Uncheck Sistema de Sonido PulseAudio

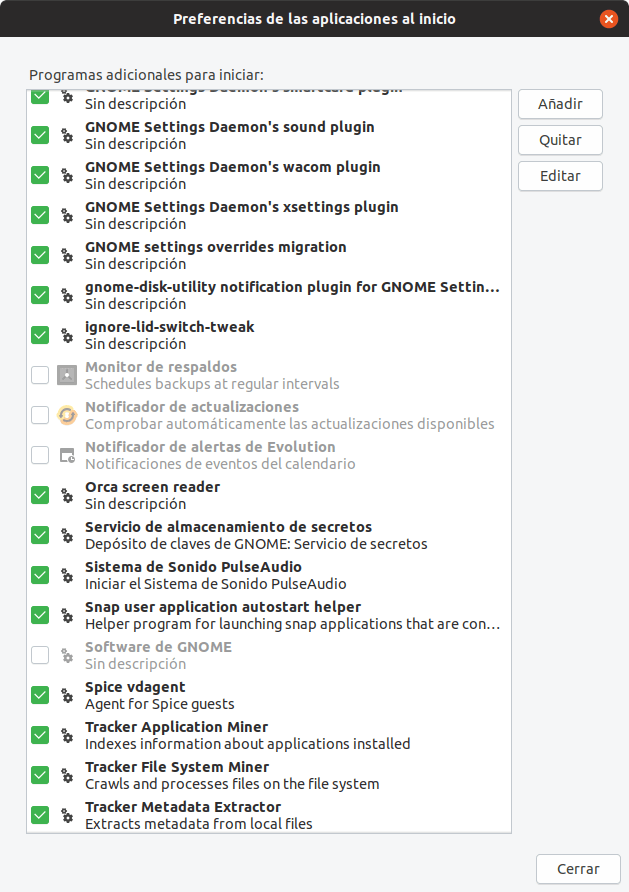tap(40, 575)
